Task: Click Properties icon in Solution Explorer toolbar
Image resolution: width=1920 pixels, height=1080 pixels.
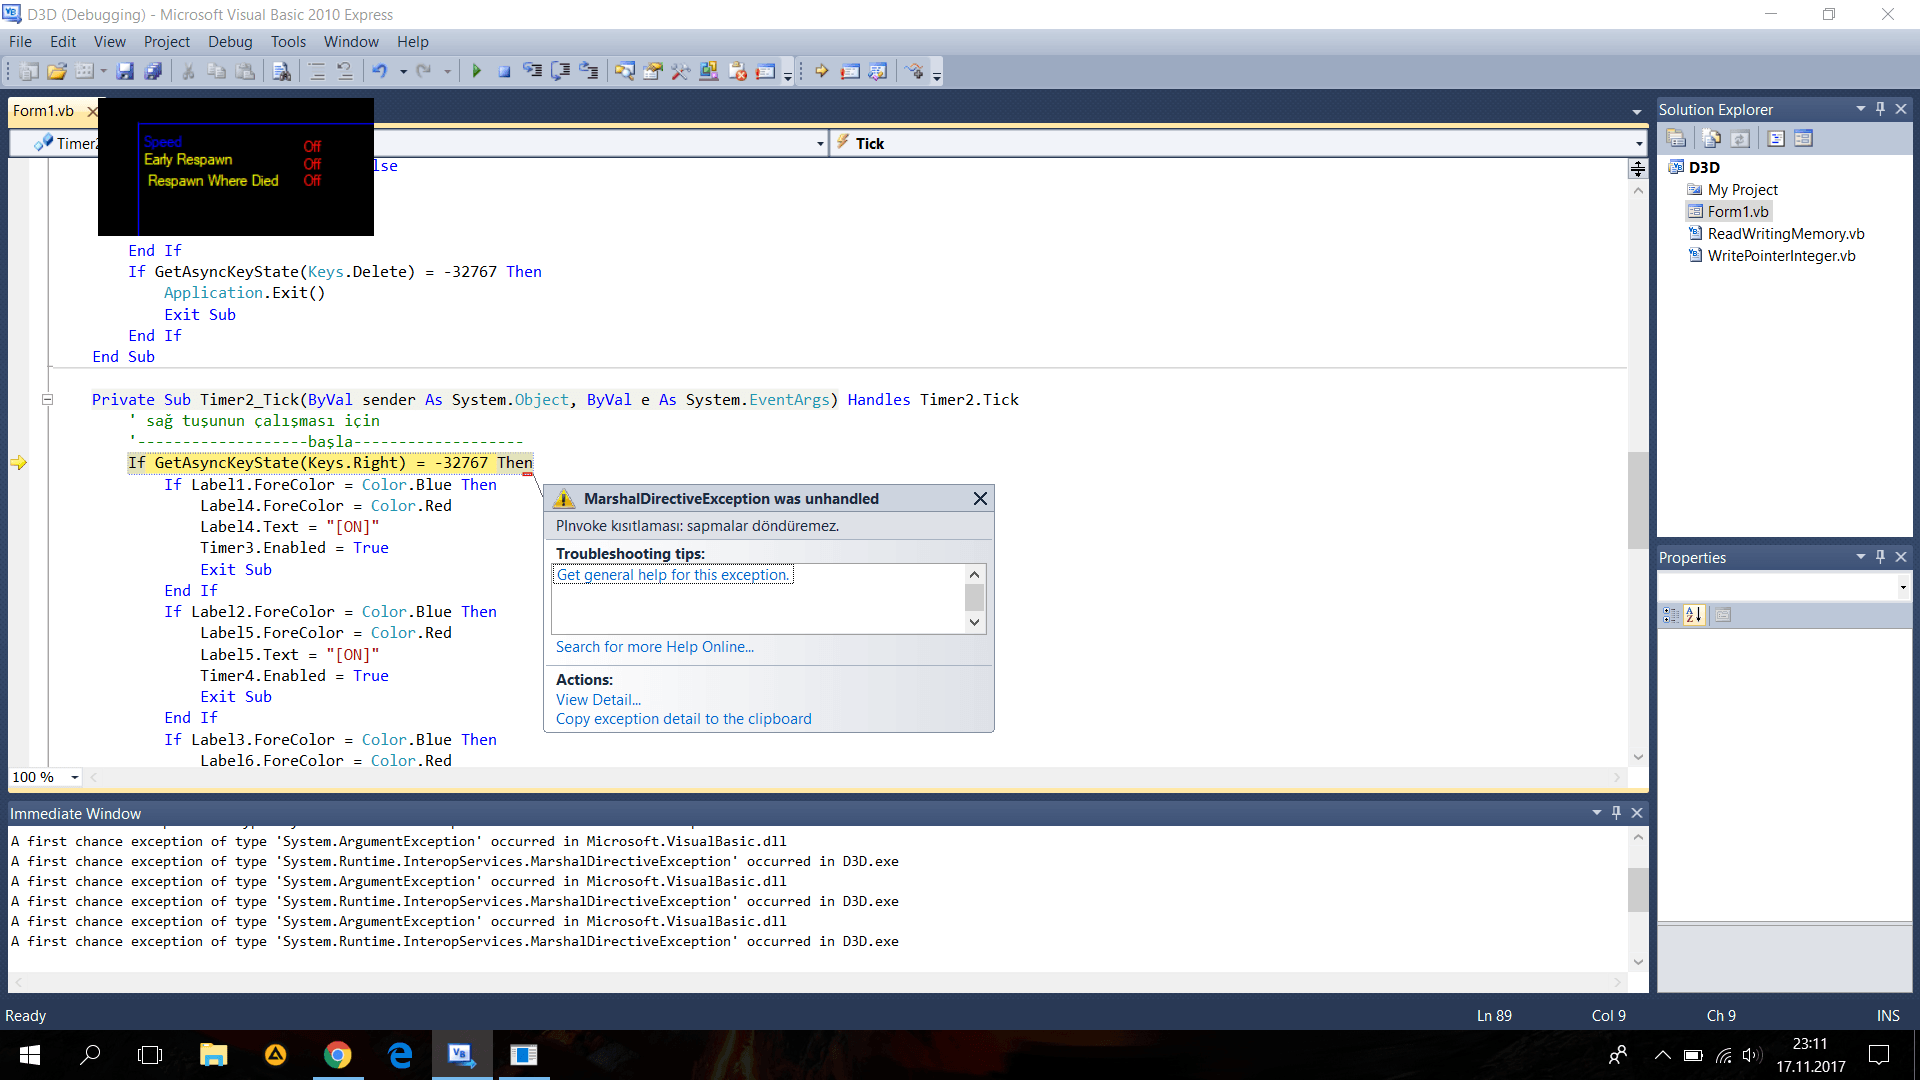Action: (x=1677, y=139)
